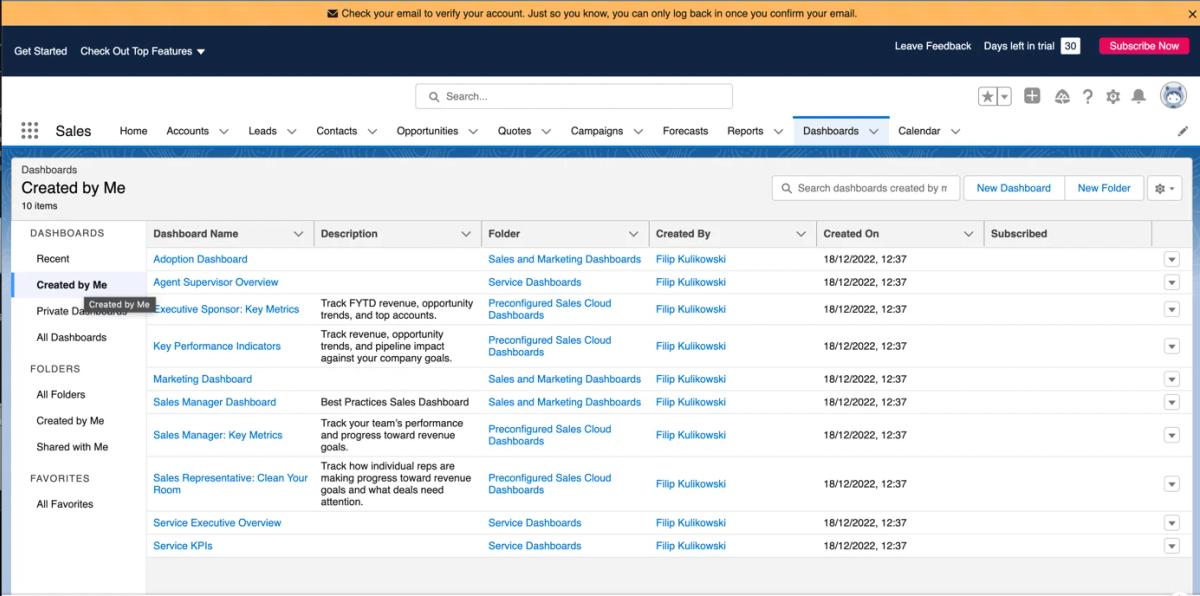Open the Help question mark icon
1200x596 pixels.
click(x=1088, y=97)
